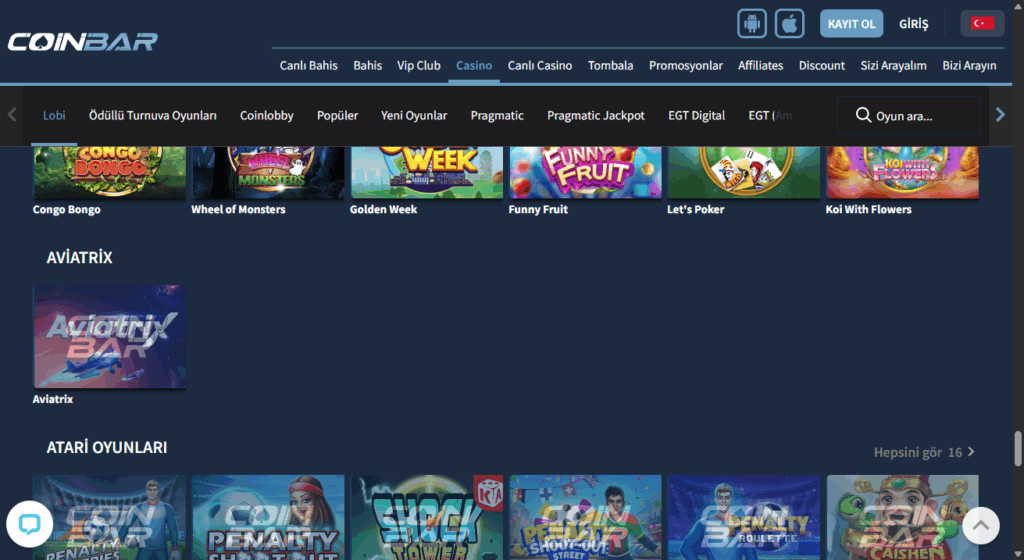Open the Canlı Bahis menu
Screen dimensions: 1024x560
[308, 65]
